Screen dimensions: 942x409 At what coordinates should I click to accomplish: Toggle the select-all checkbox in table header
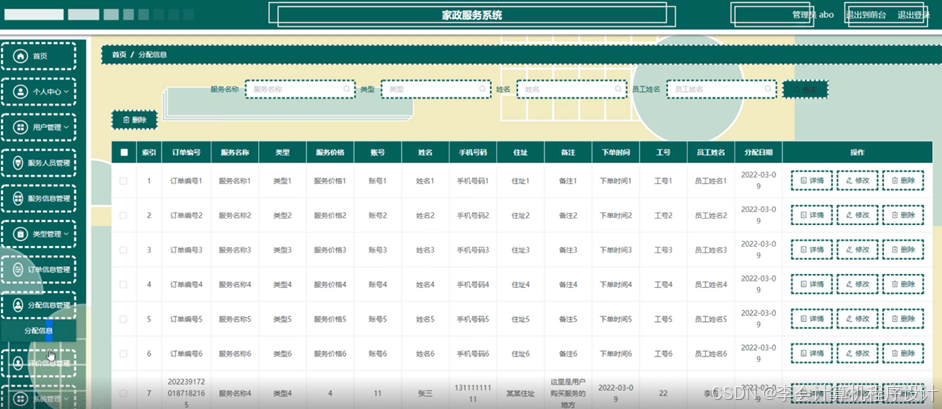pyautogui.click(x=124, y=153)
